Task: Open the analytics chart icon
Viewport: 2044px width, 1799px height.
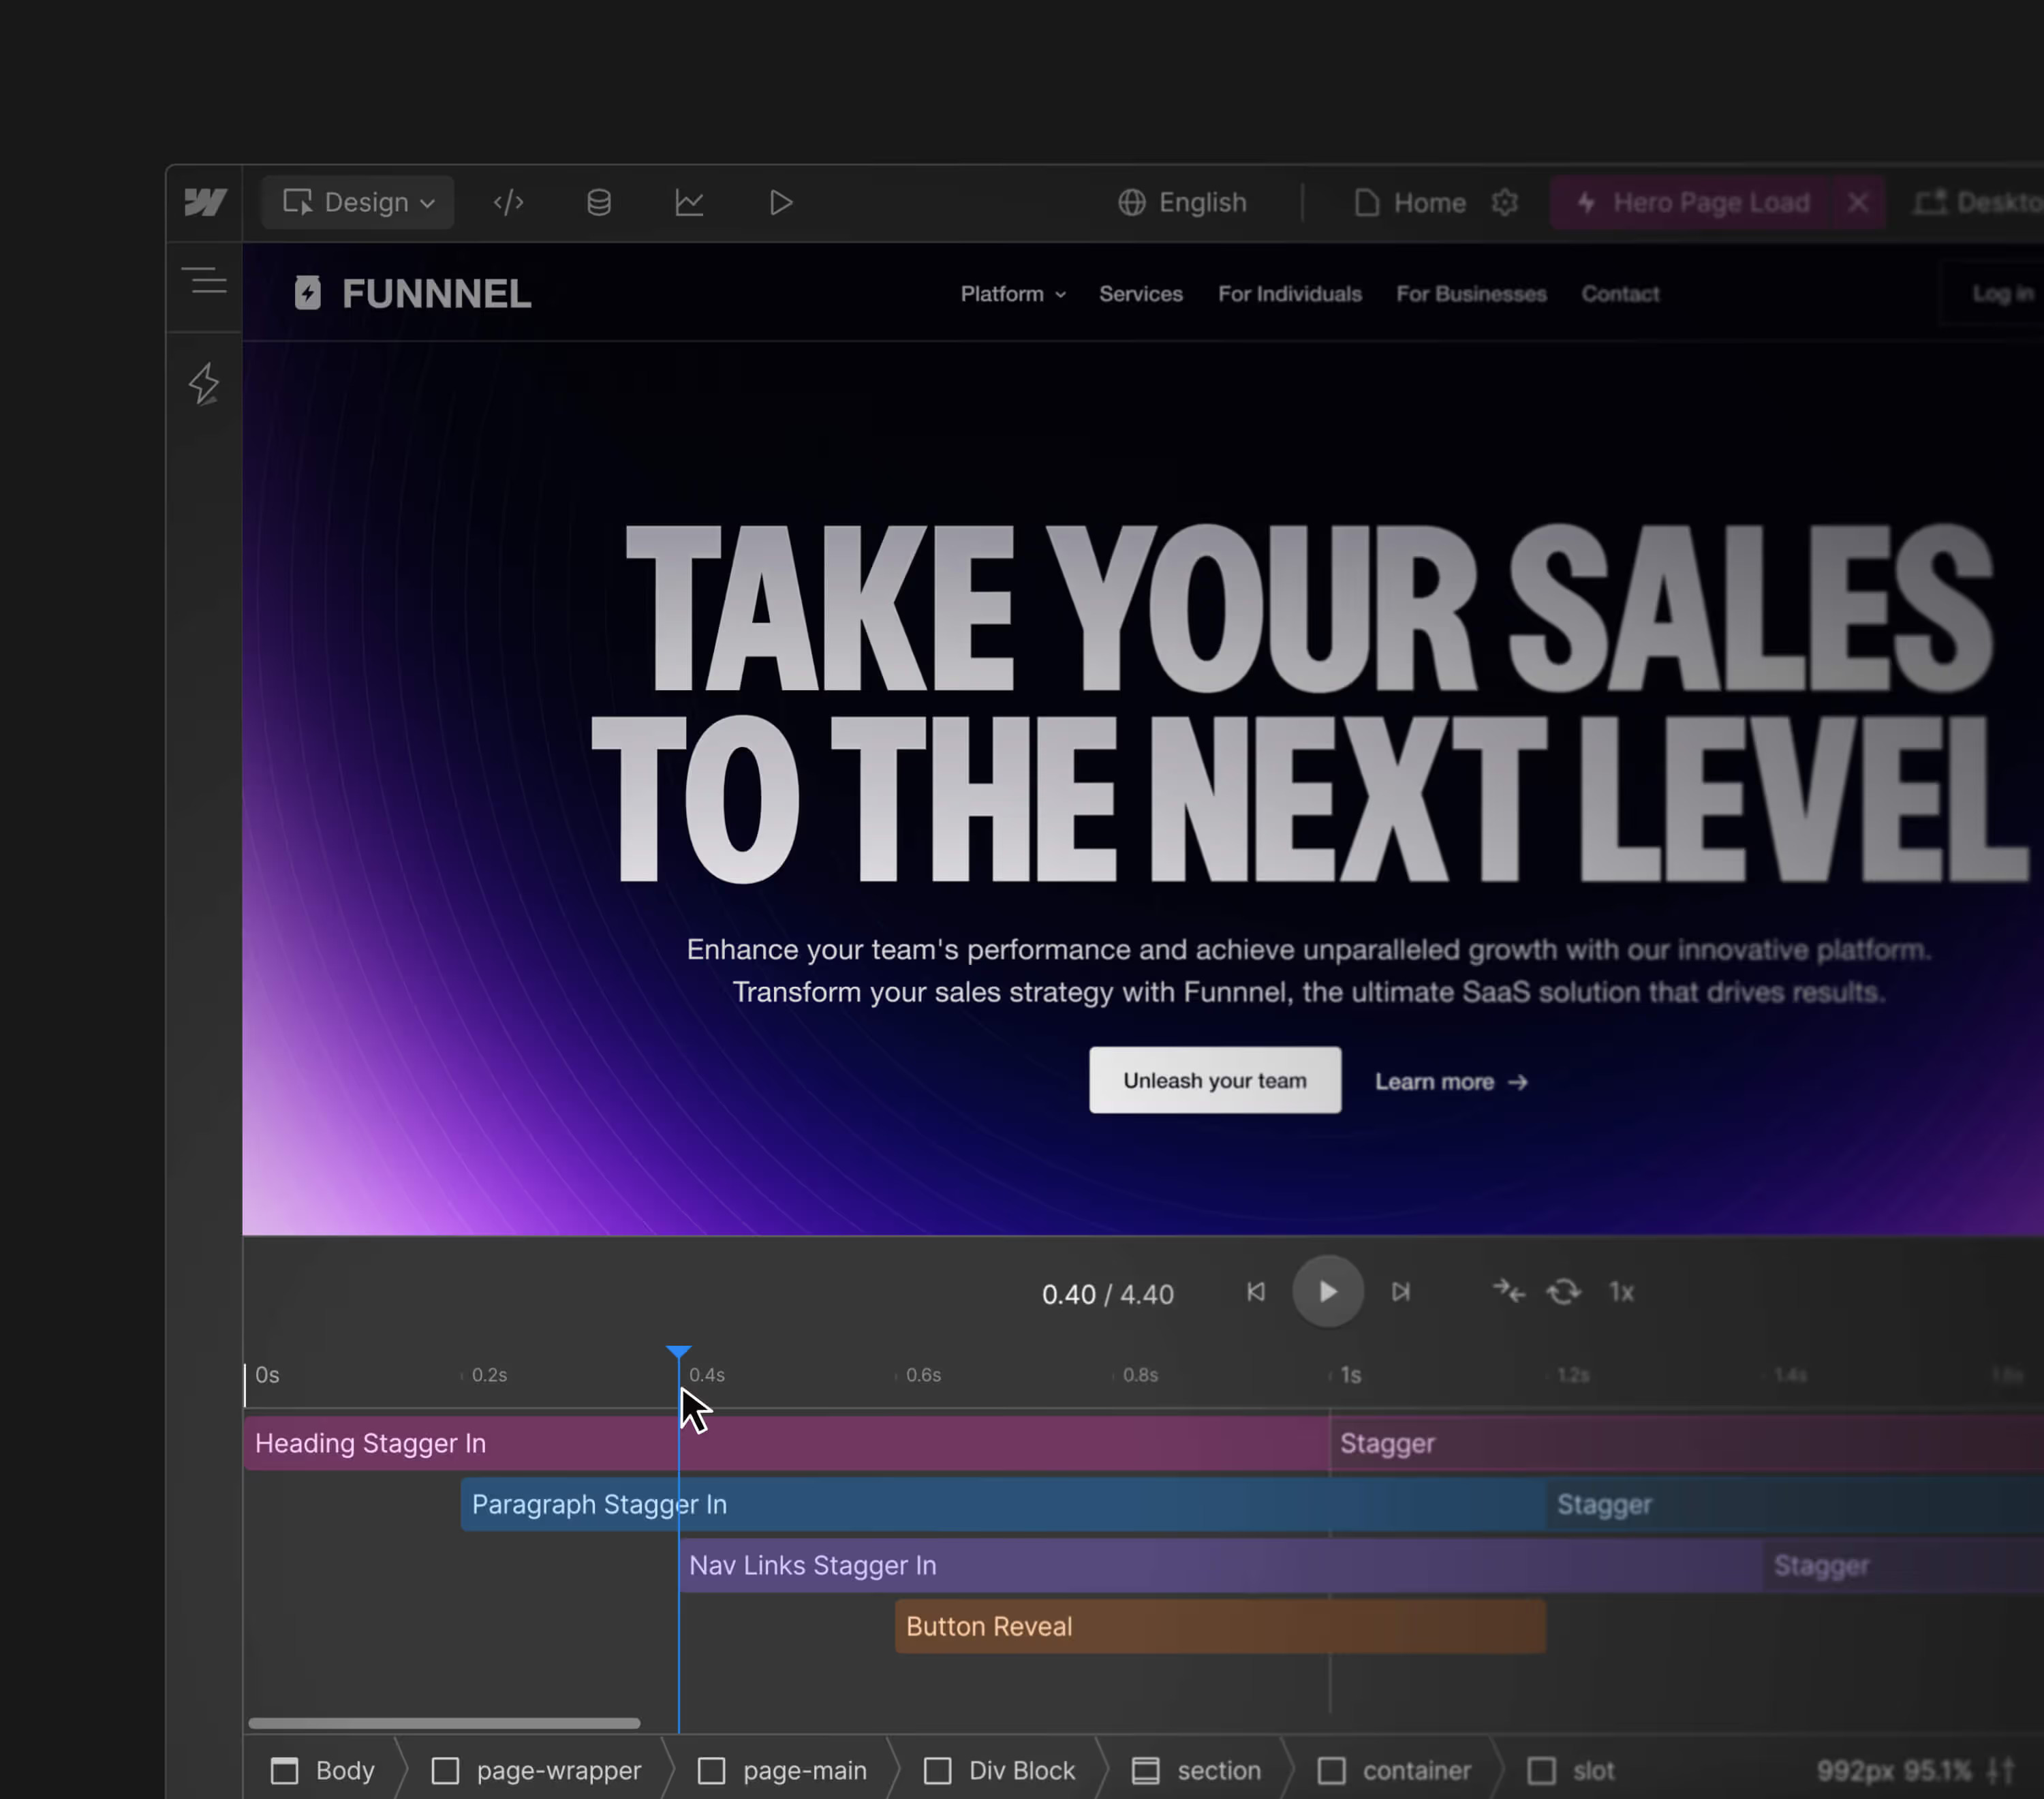Action: point(689,203)
